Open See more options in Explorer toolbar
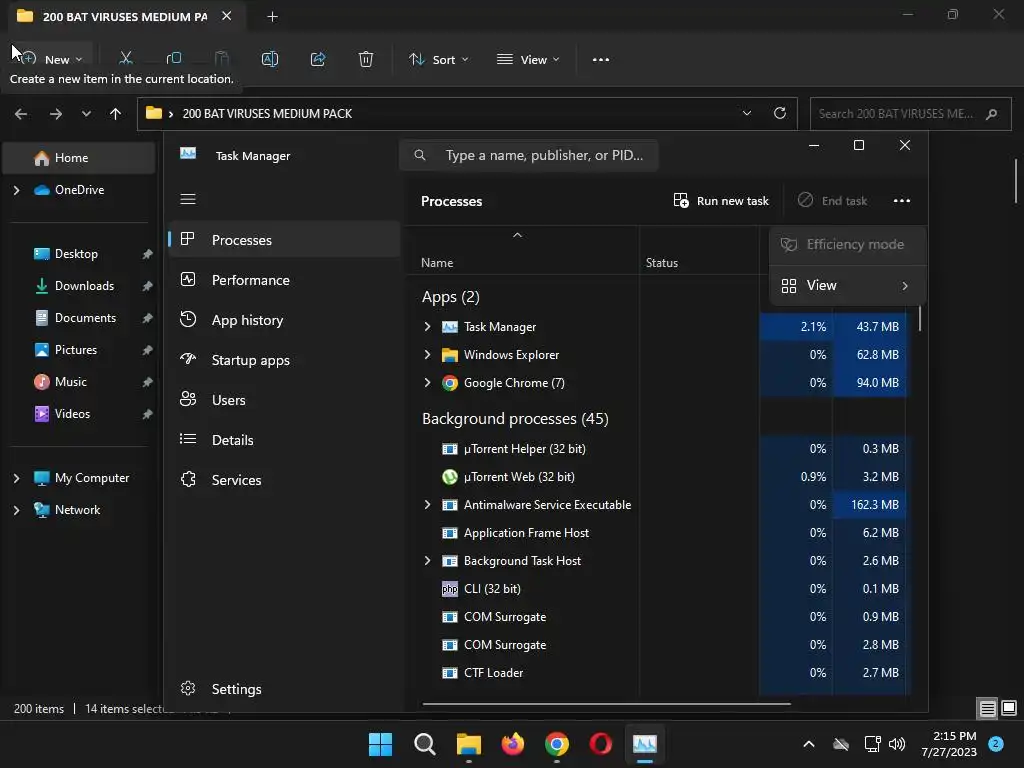This screenshot has width=1024, height=768. (601, 59)
